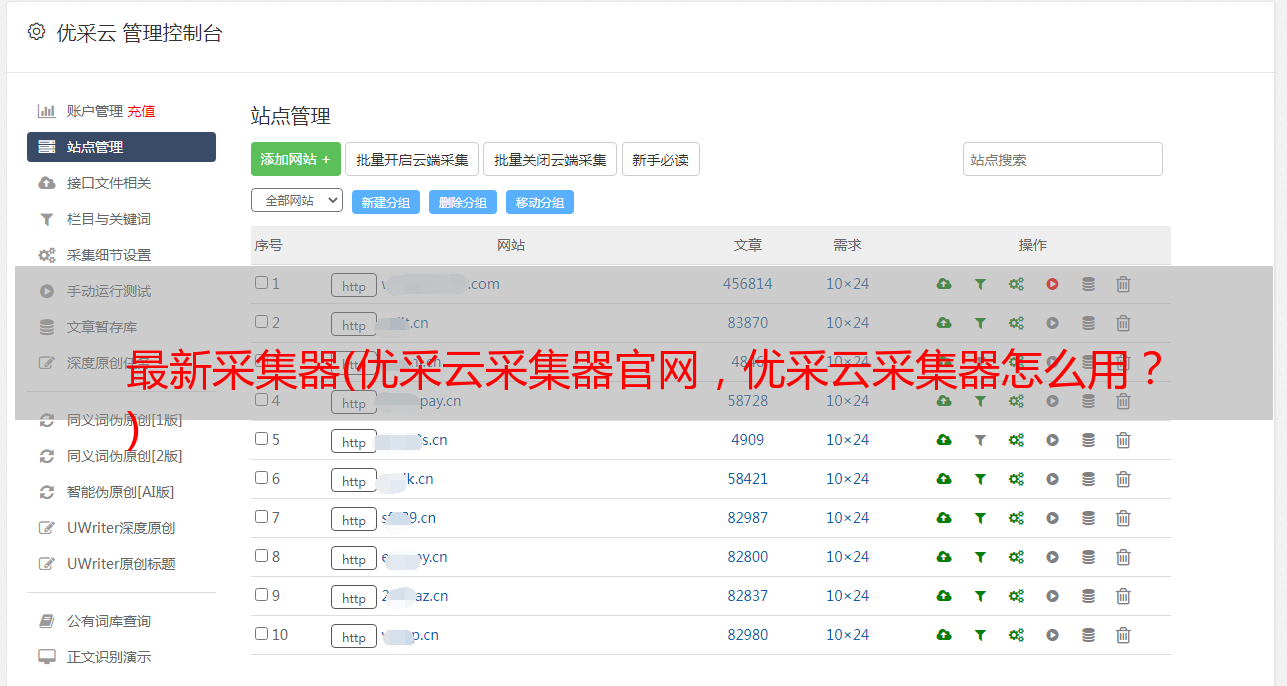Viewport: 1287px width, 686px height.
Task: Click cloud upload icon in row 5
Action: pos(944,440)
